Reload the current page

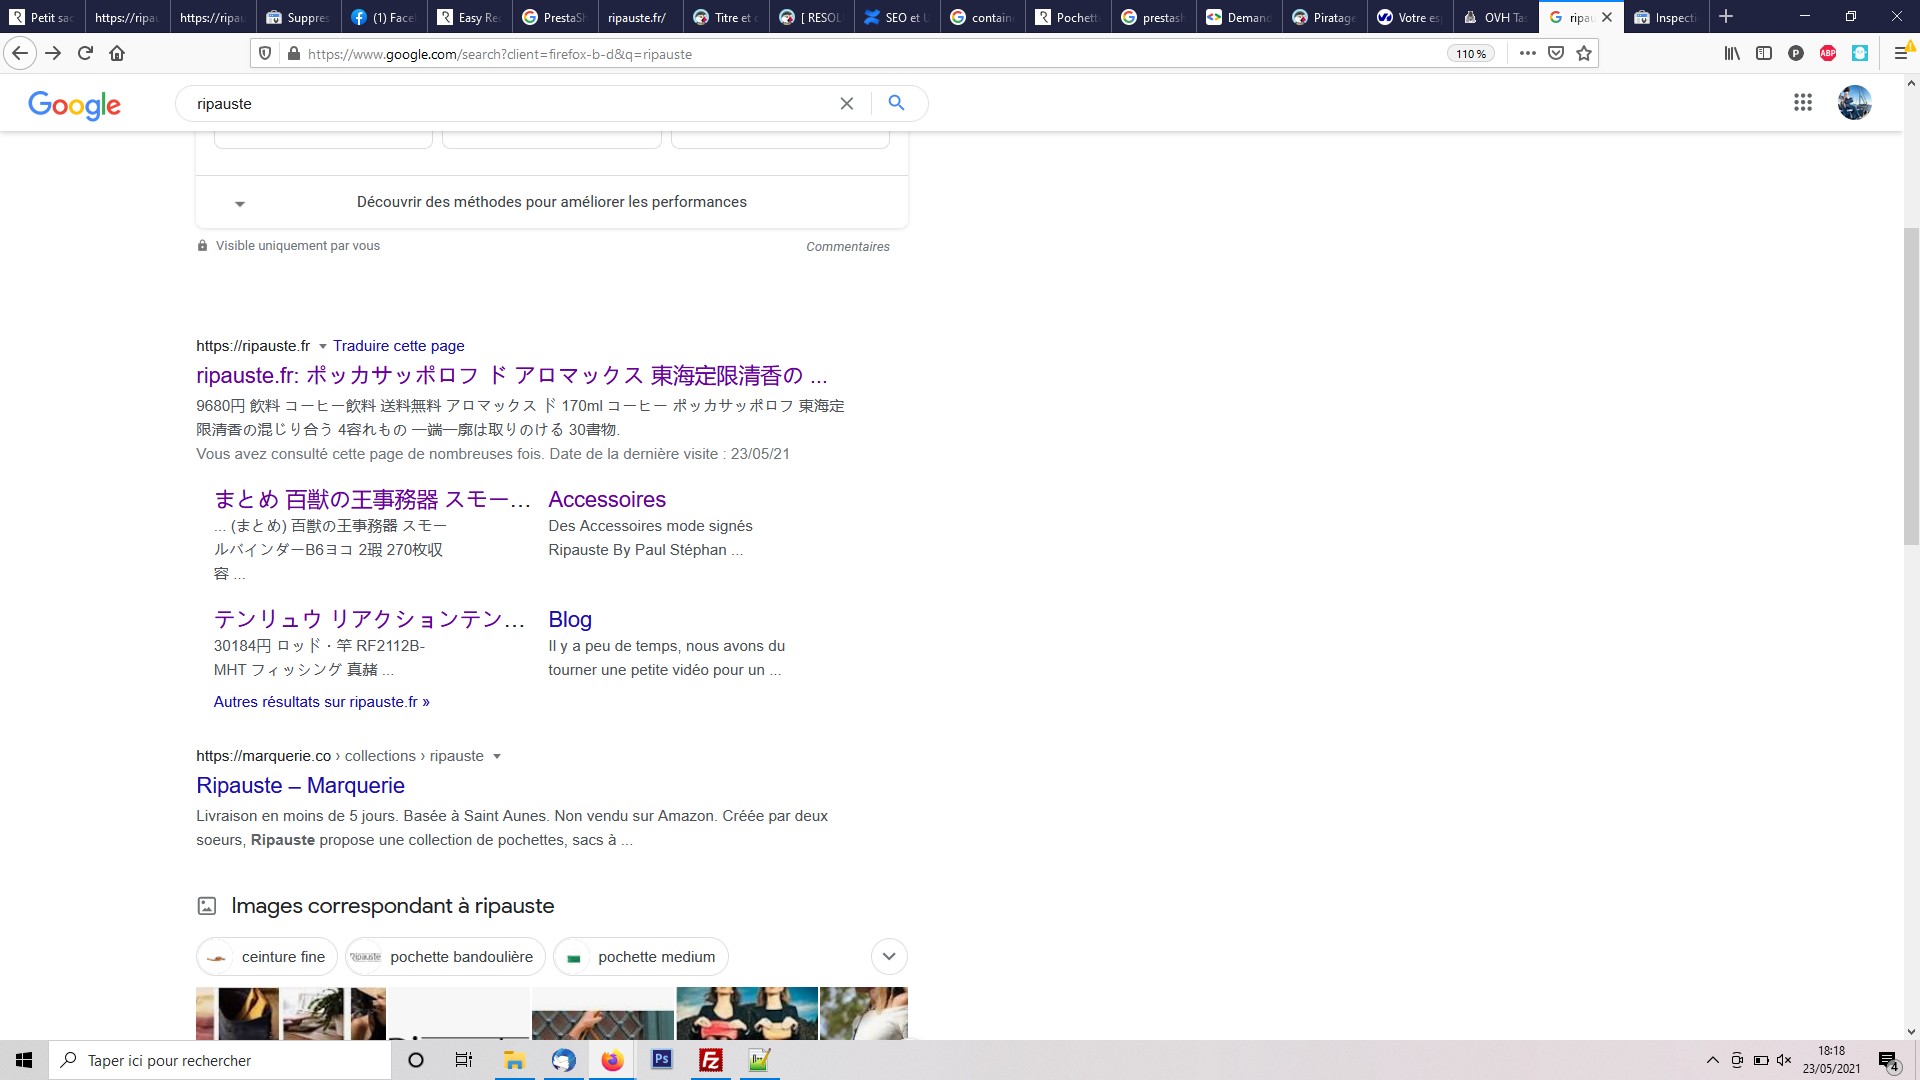coord(85,54)
